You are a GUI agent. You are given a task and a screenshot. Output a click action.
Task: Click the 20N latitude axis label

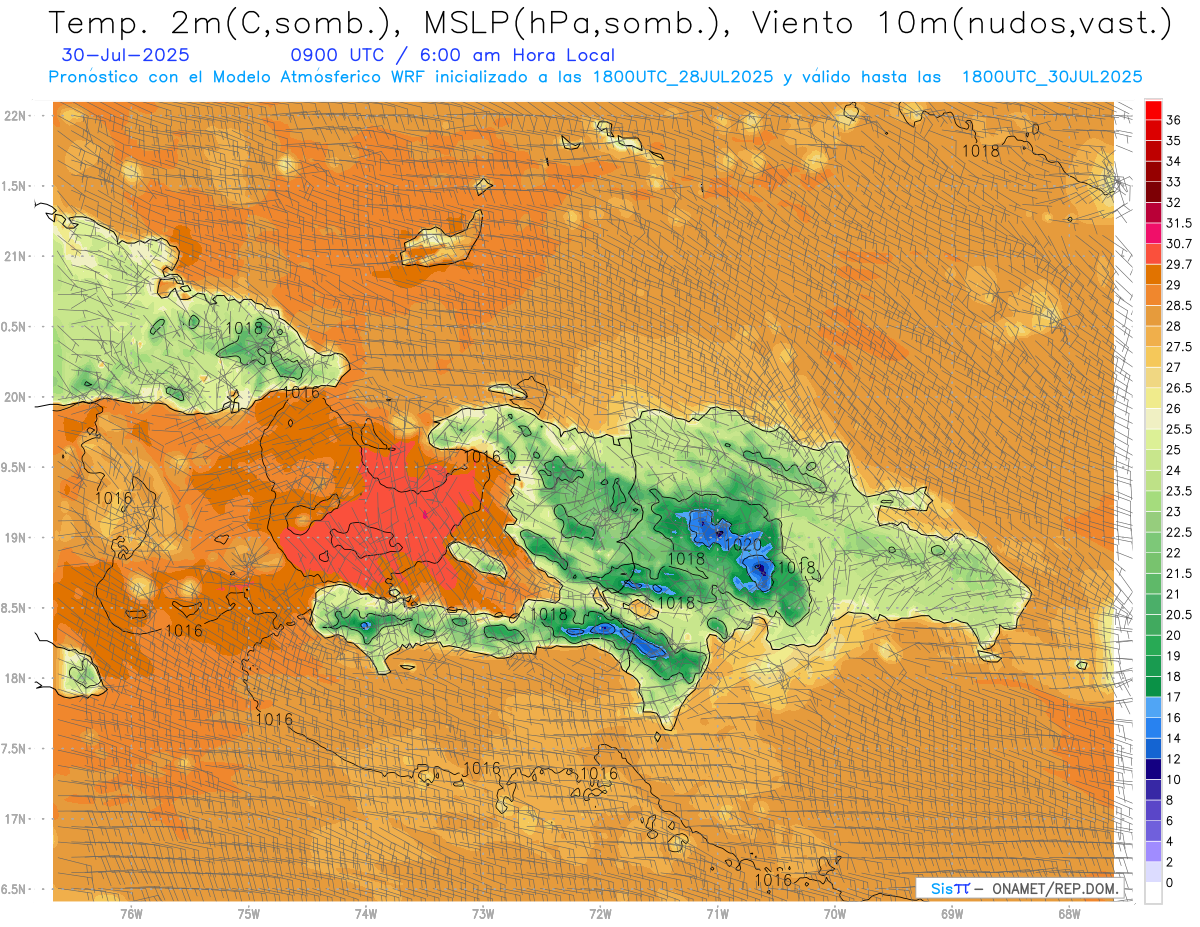[17, 397]
